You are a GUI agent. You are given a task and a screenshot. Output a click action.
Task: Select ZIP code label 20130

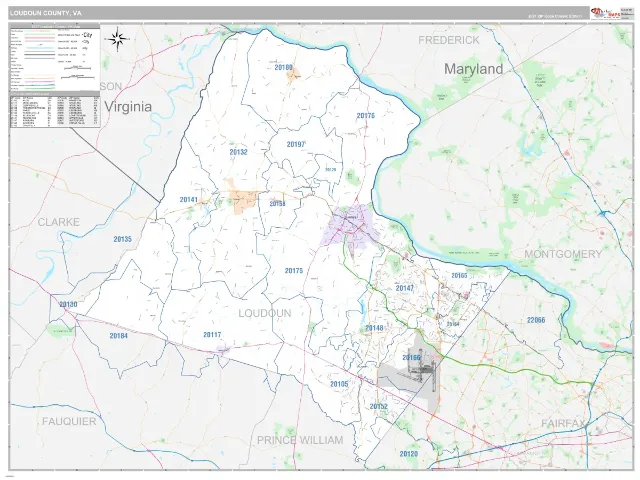[x=68, y=304]
